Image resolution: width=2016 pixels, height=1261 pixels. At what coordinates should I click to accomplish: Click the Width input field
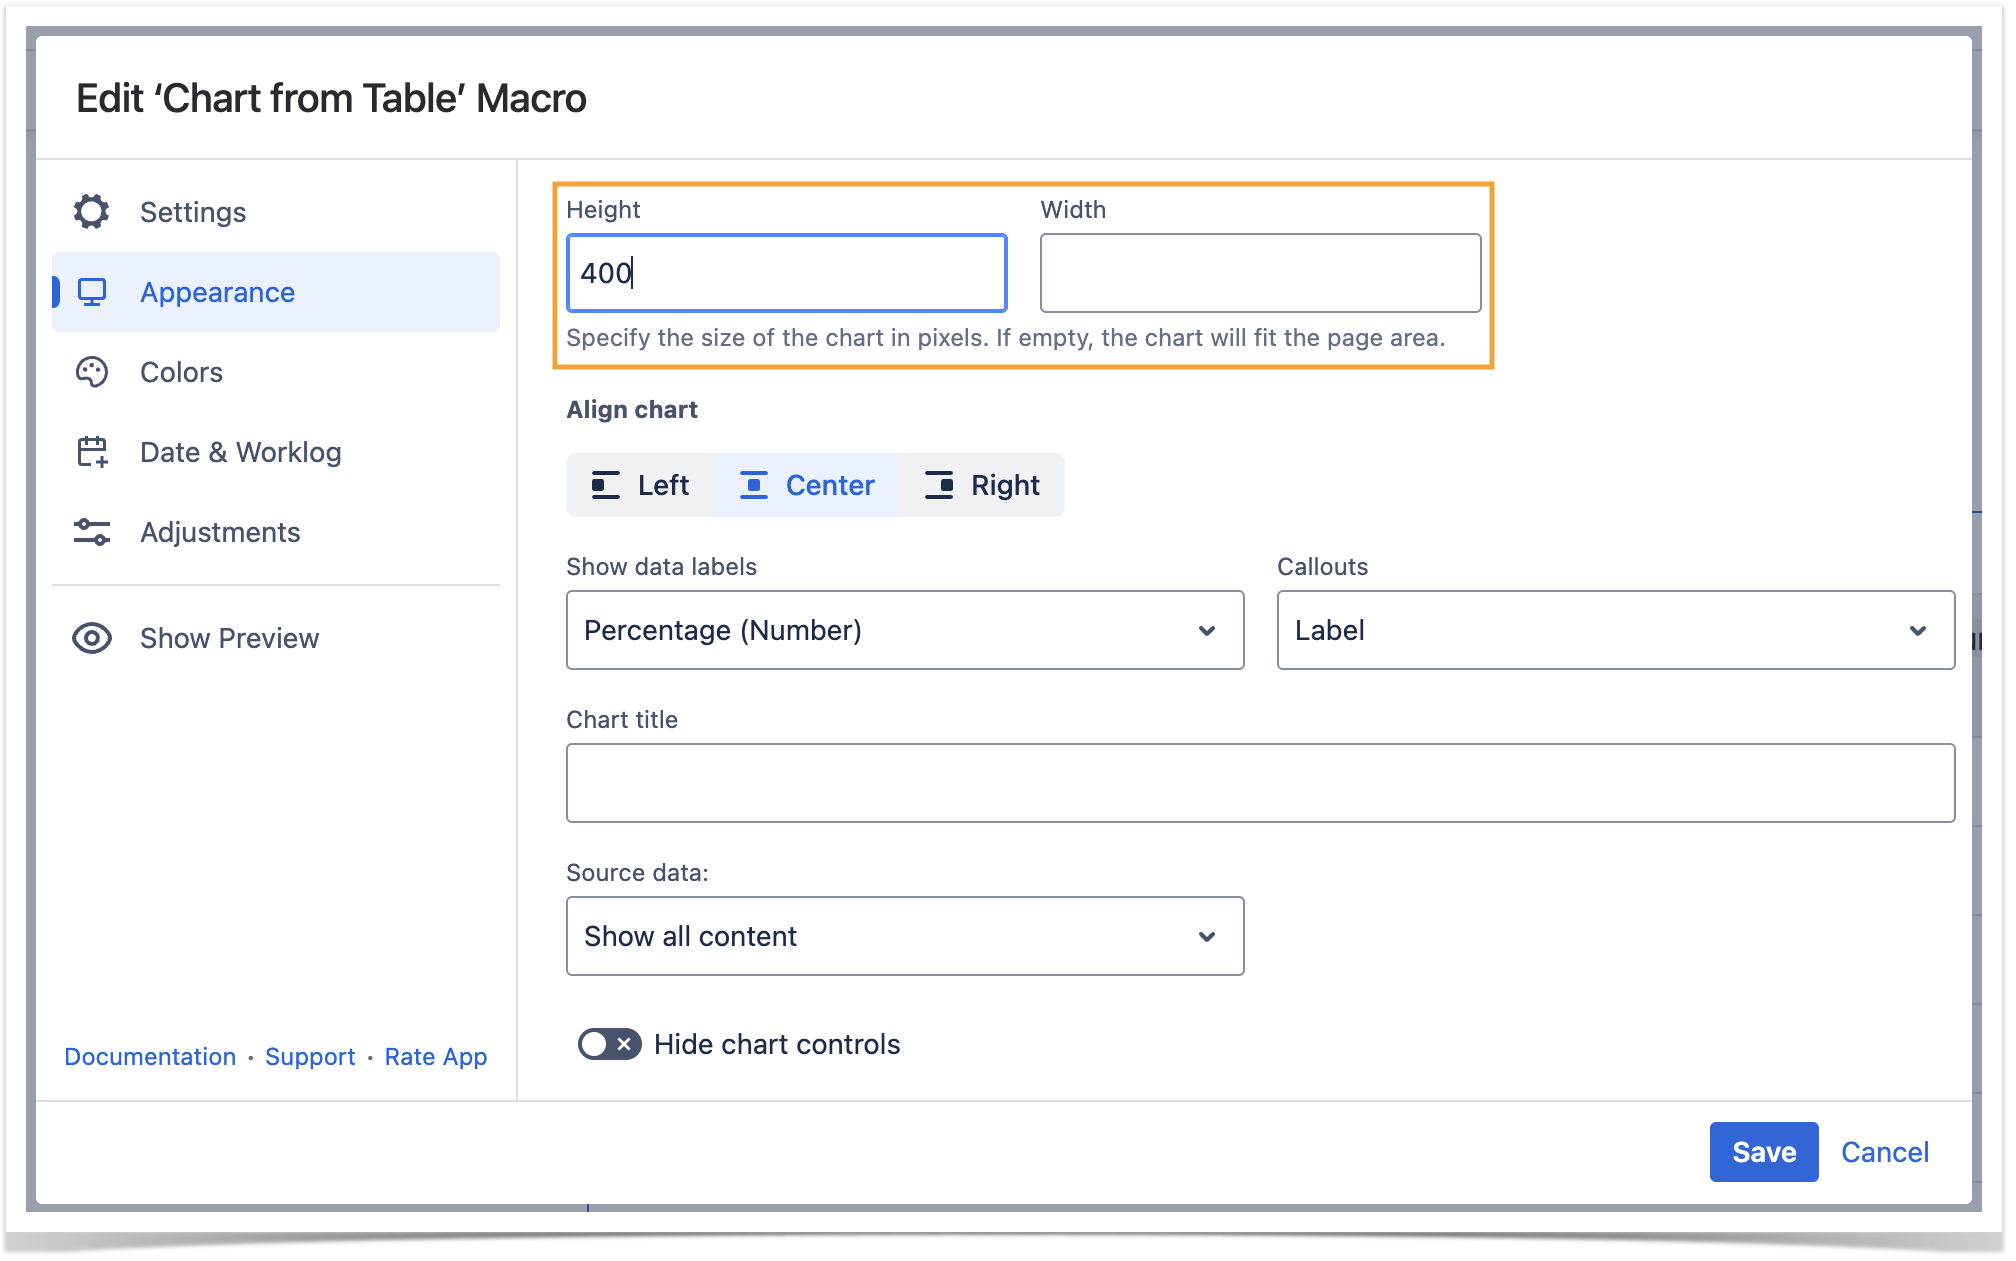pos(1259,273)
